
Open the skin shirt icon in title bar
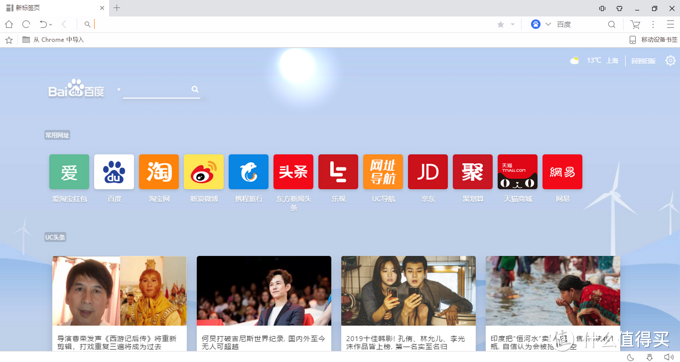620,8
